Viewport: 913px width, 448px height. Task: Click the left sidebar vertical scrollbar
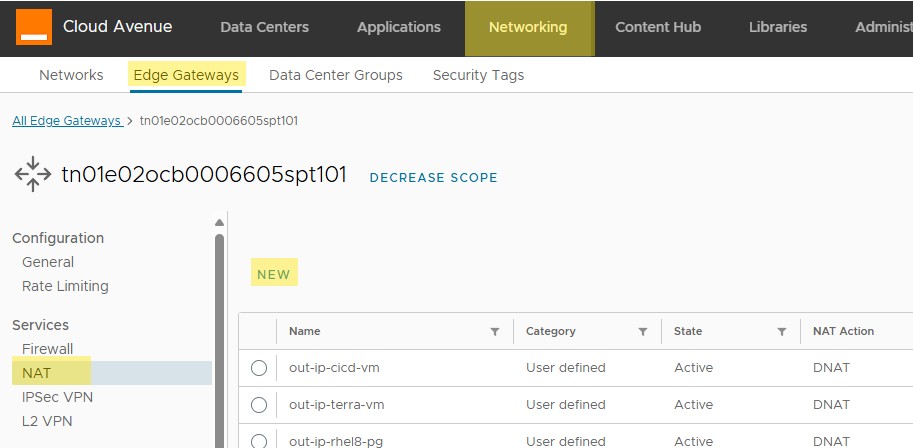pyautogui.click(x=219, y=320)
